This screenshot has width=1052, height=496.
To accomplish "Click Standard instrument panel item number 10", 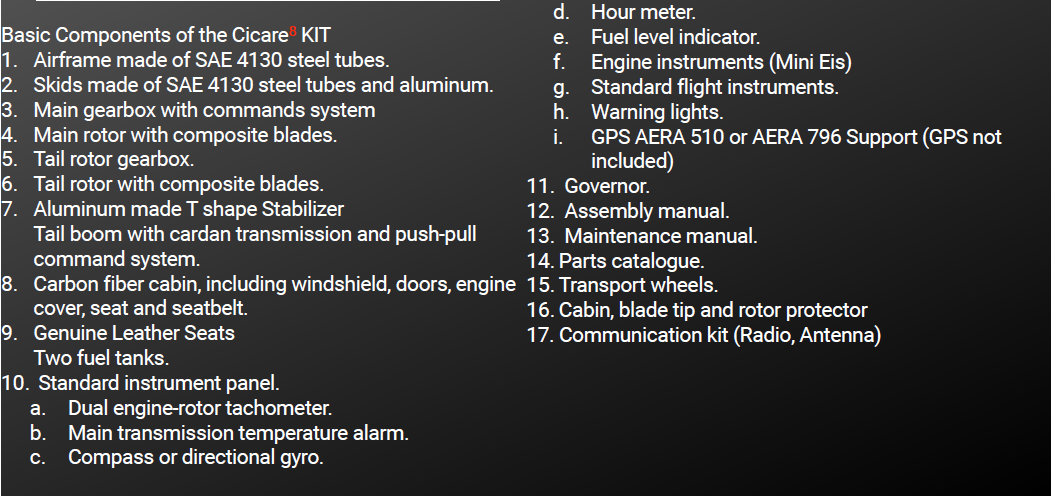I will 158,383.
